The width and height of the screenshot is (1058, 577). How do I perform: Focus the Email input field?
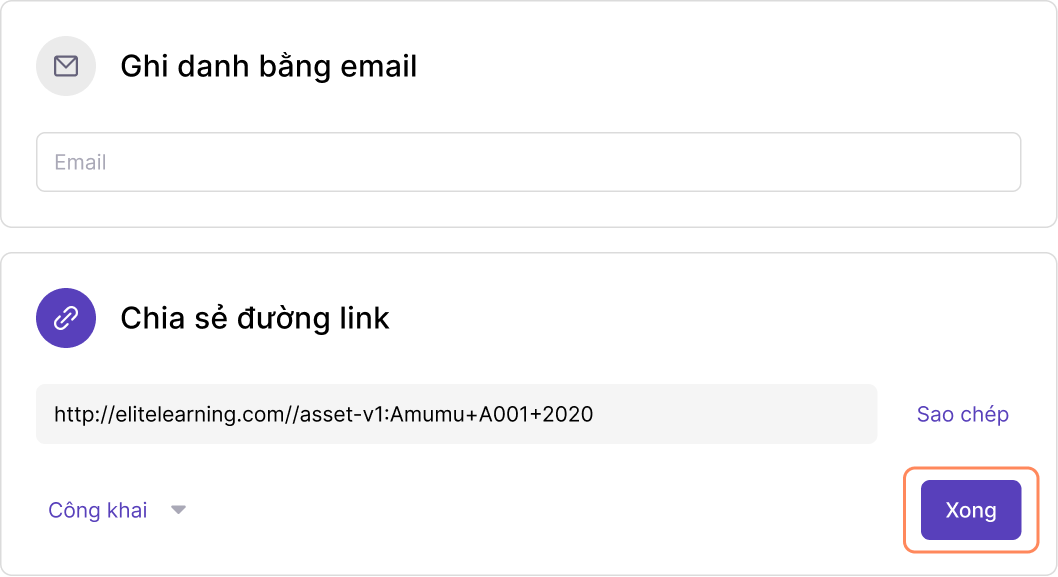(527, 161)
